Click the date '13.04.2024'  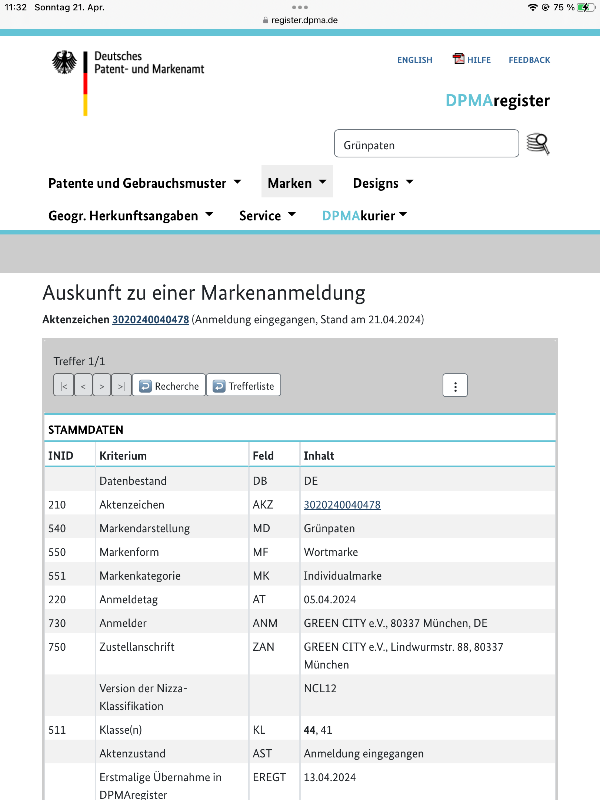330,777
